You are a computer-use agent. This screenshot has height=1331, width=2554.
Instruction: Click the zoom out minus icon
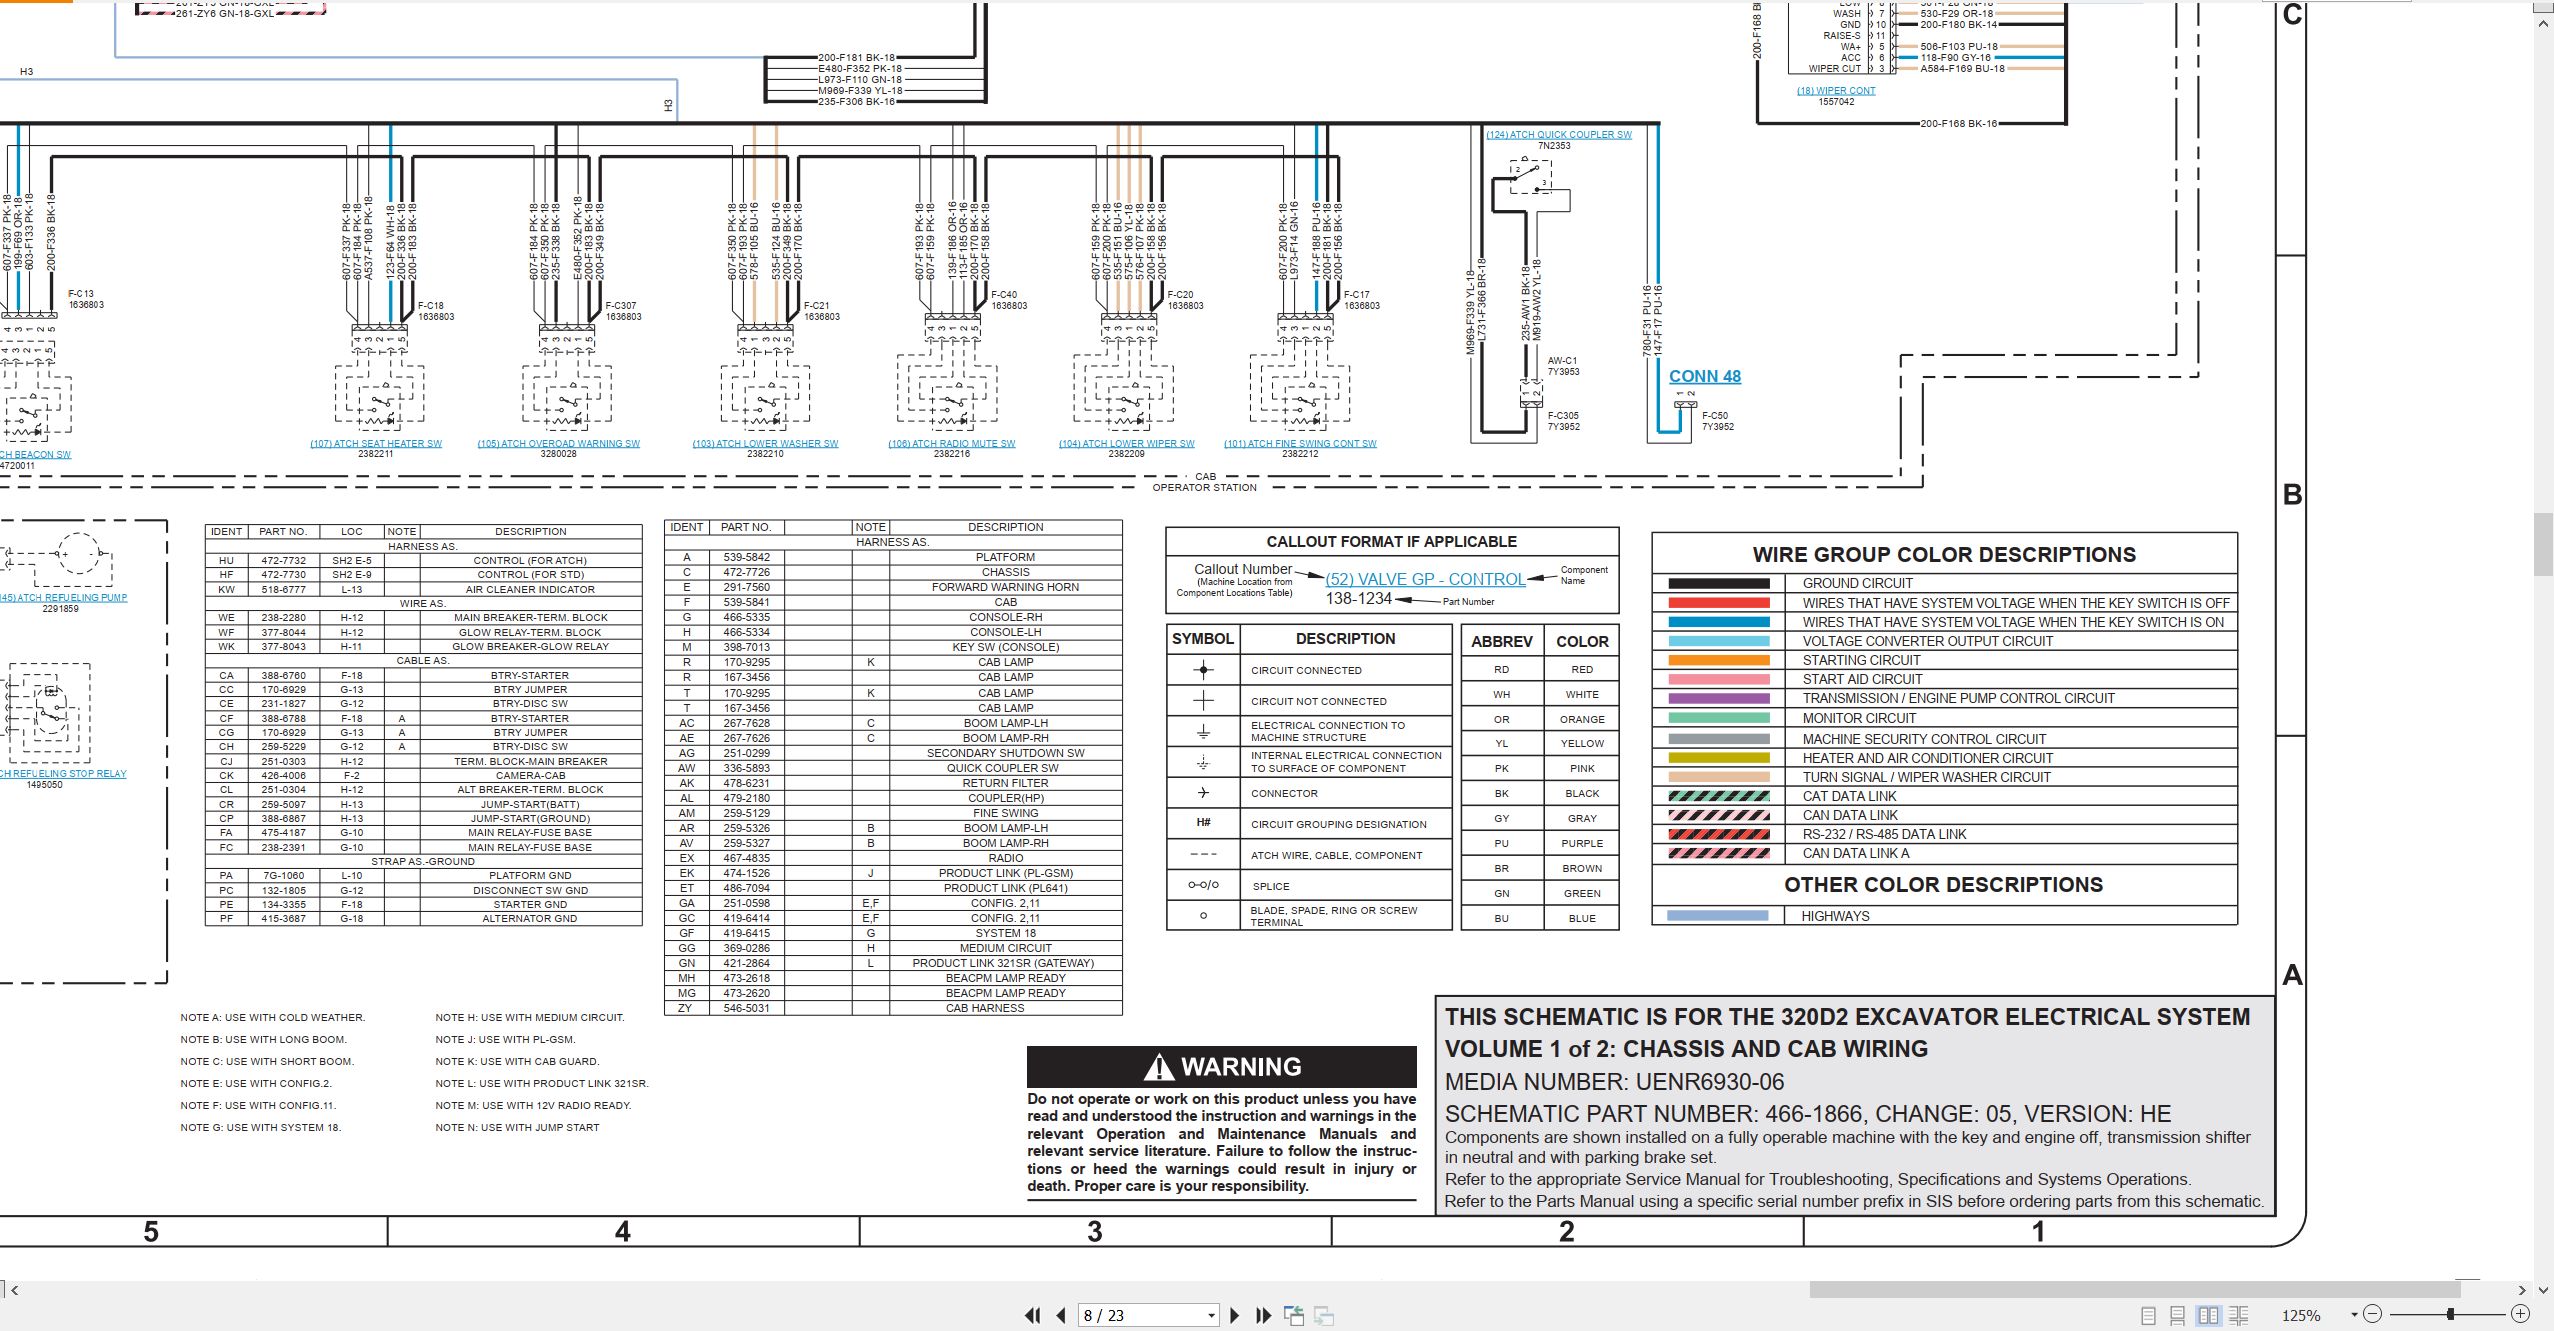pyautogui.click(x=2373, y=1314)
